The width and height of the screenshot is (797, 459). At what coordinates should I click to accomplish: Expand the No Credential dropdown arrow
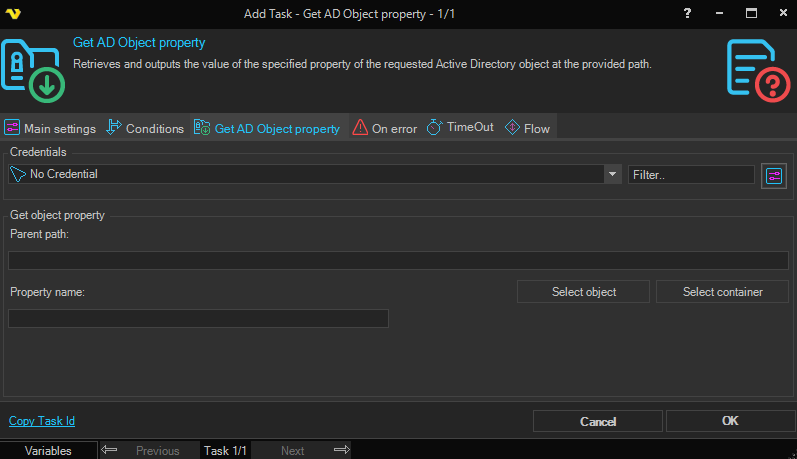click(612, 174)
